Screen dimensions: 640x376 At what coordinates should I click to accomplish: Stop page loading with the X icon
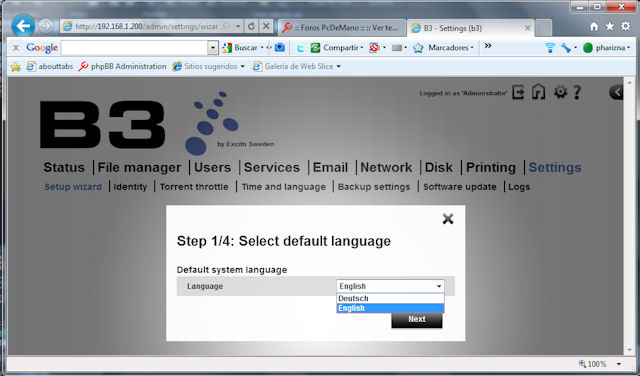tap(266, 26)
